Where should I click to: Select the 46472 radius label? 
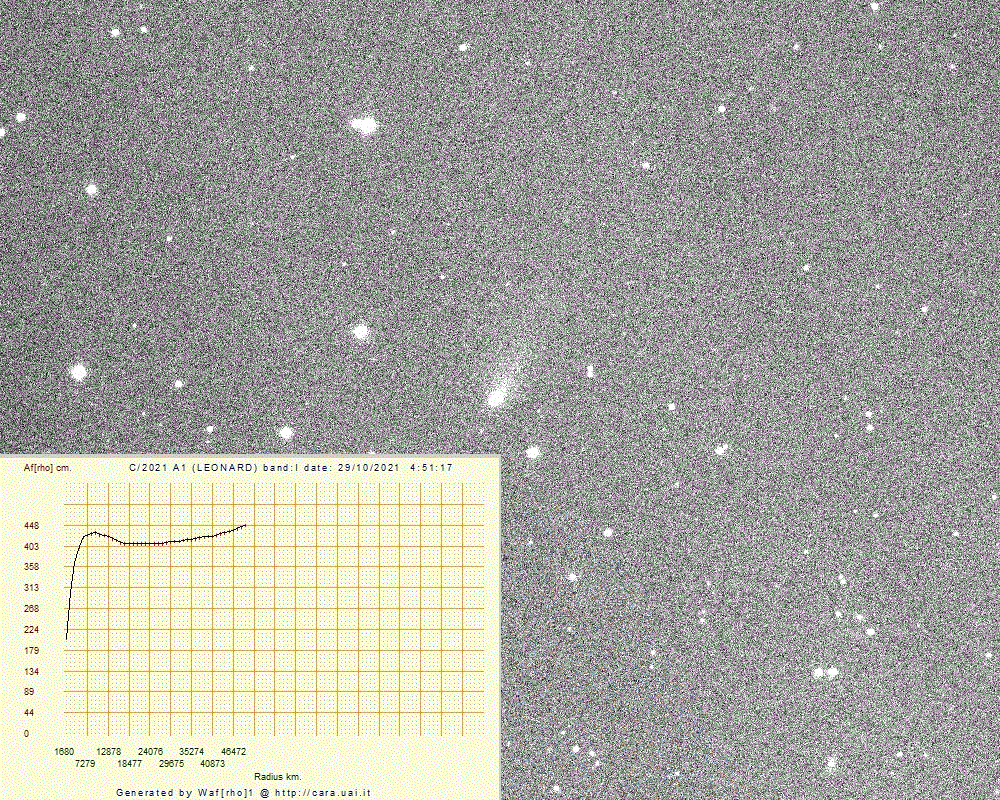pos(233,750)
